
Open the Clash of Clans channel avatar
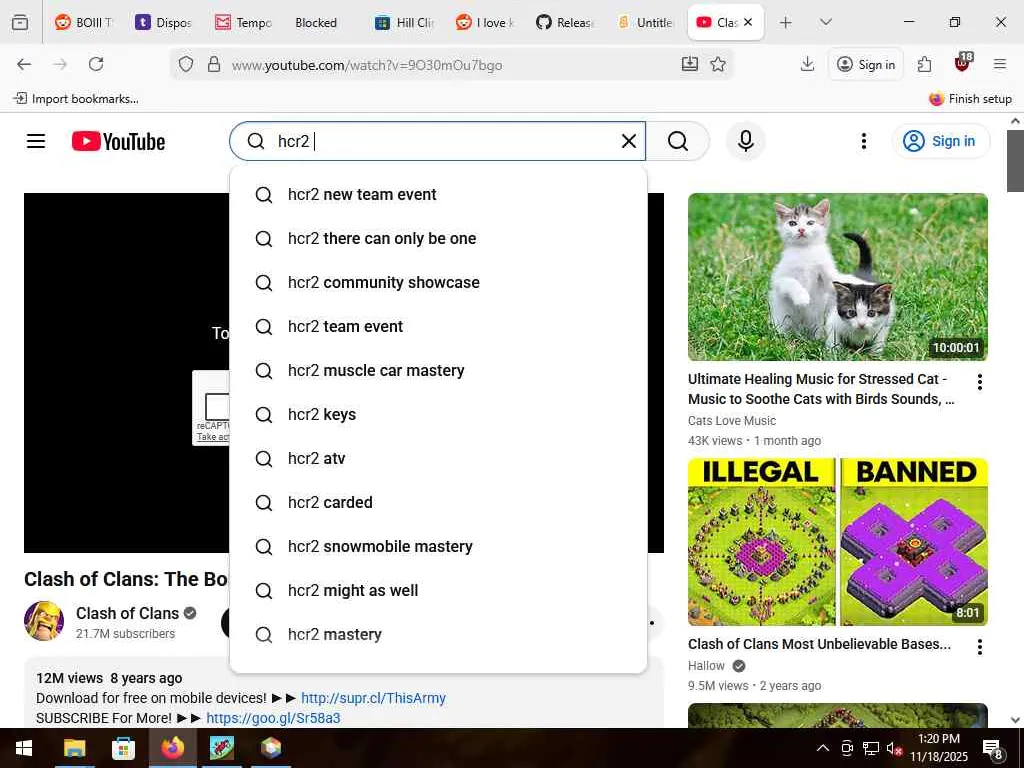[44, 621]
